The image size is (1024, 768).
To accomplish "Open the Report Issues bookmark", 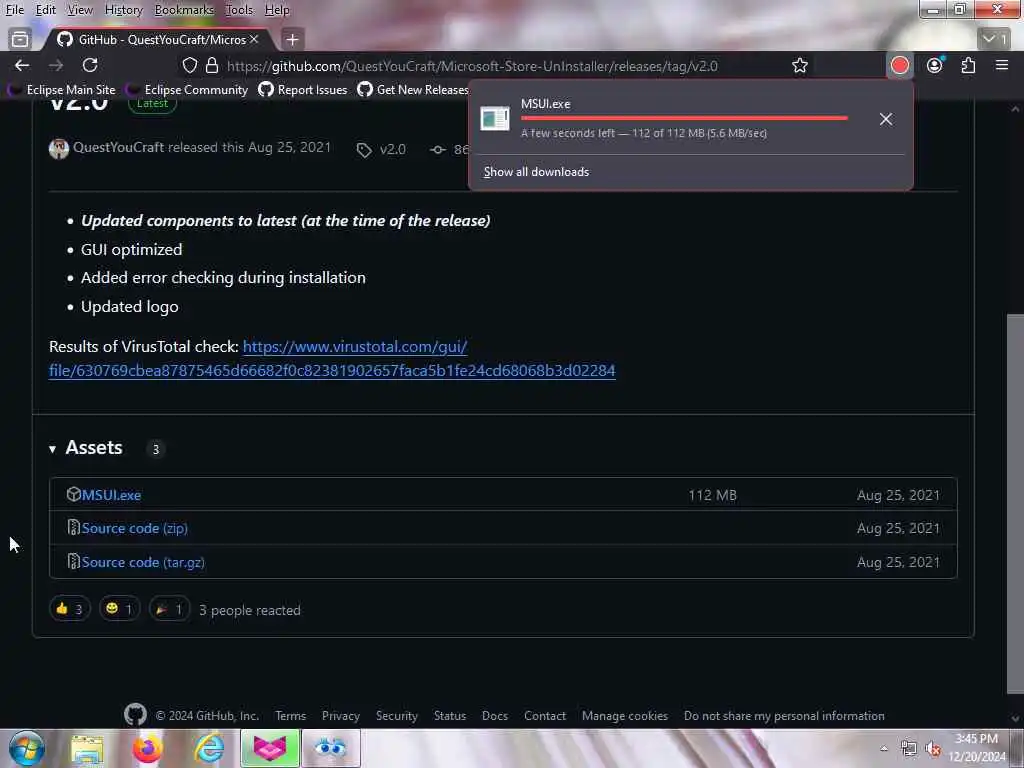I will click(x=302, y=90).
